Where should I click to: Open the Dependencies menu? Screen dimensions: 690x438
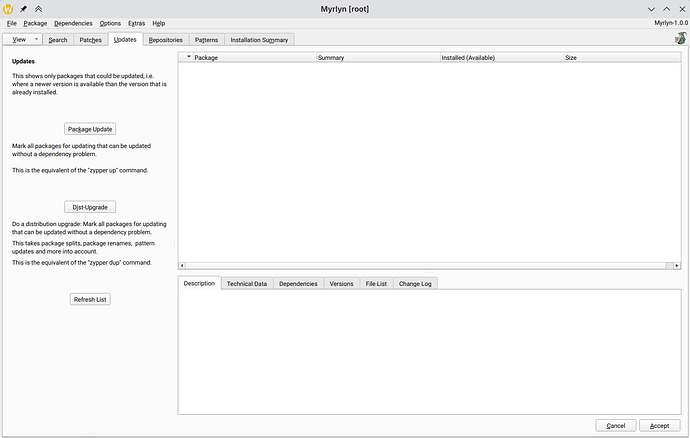(73, 23)
